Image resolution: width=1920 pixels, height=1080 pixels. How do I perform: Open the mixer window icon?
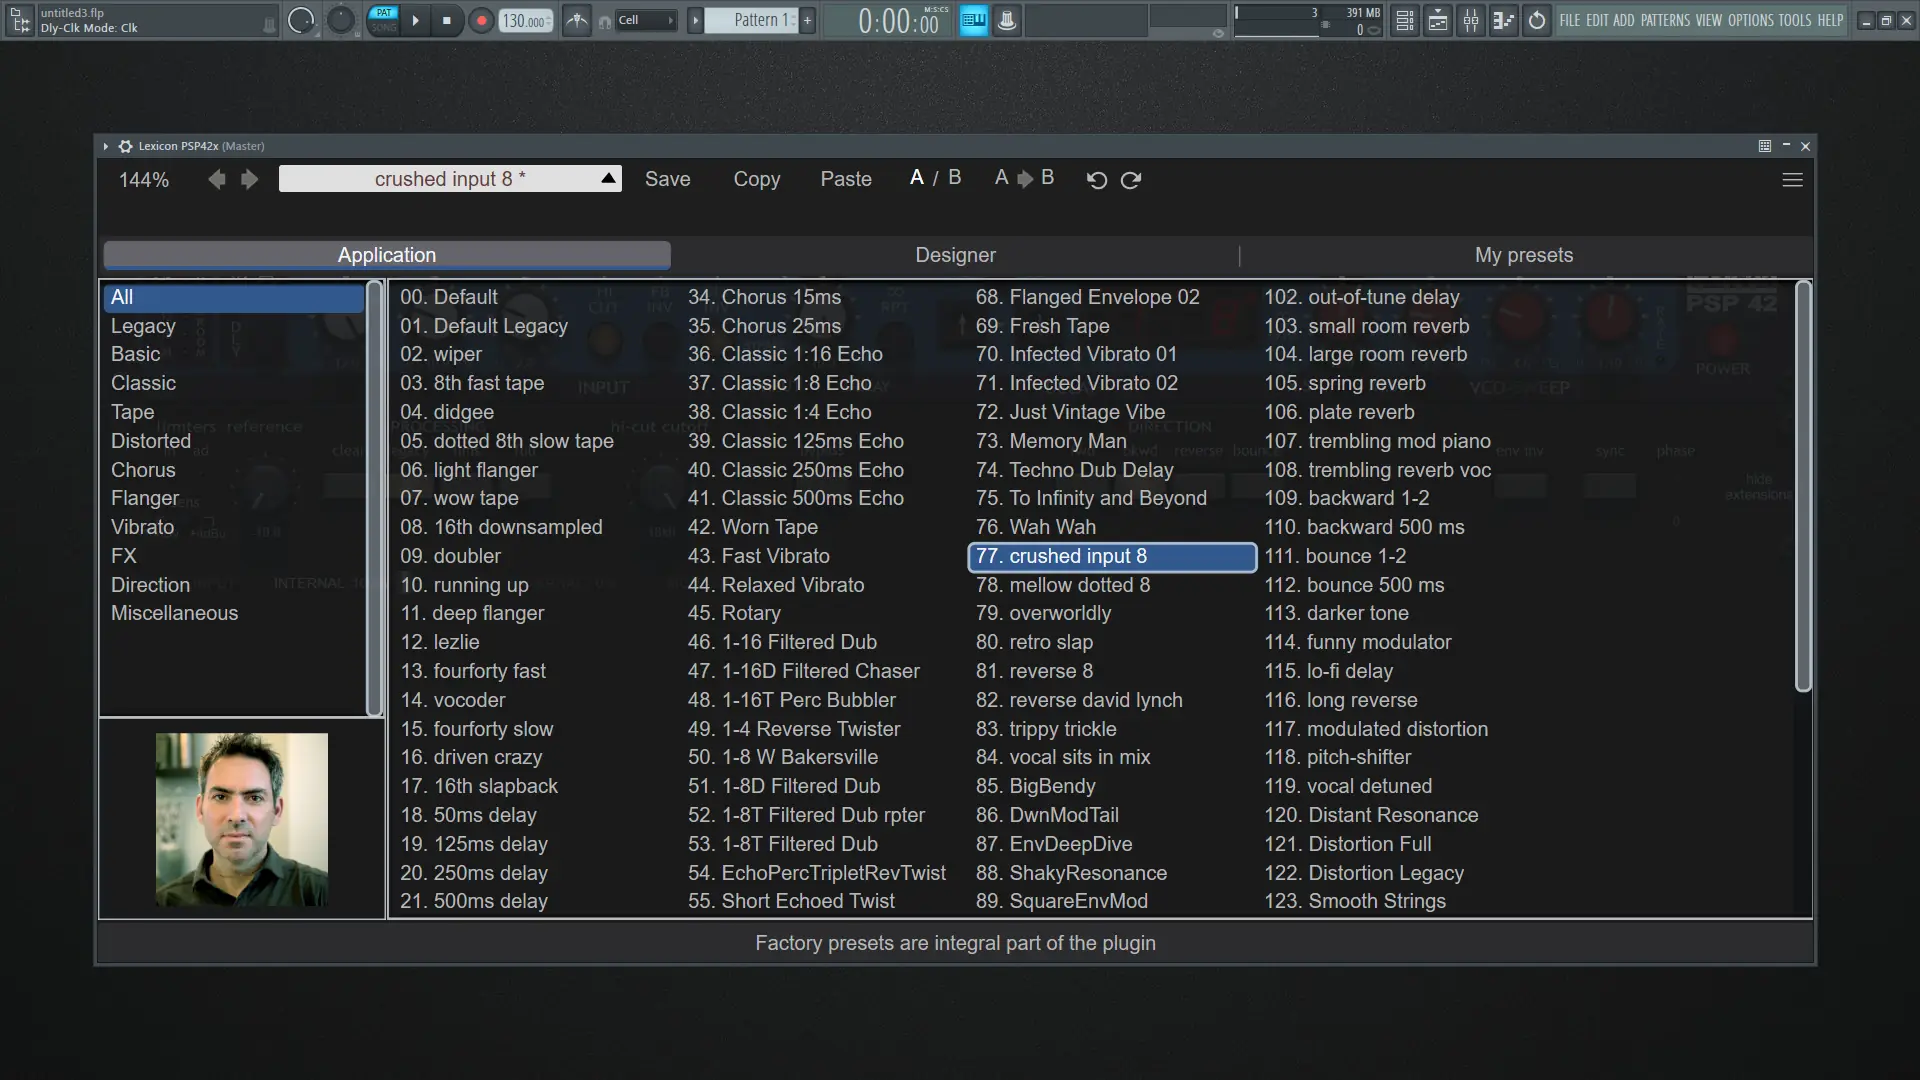pyautogui.click(x=1471, y=20)
